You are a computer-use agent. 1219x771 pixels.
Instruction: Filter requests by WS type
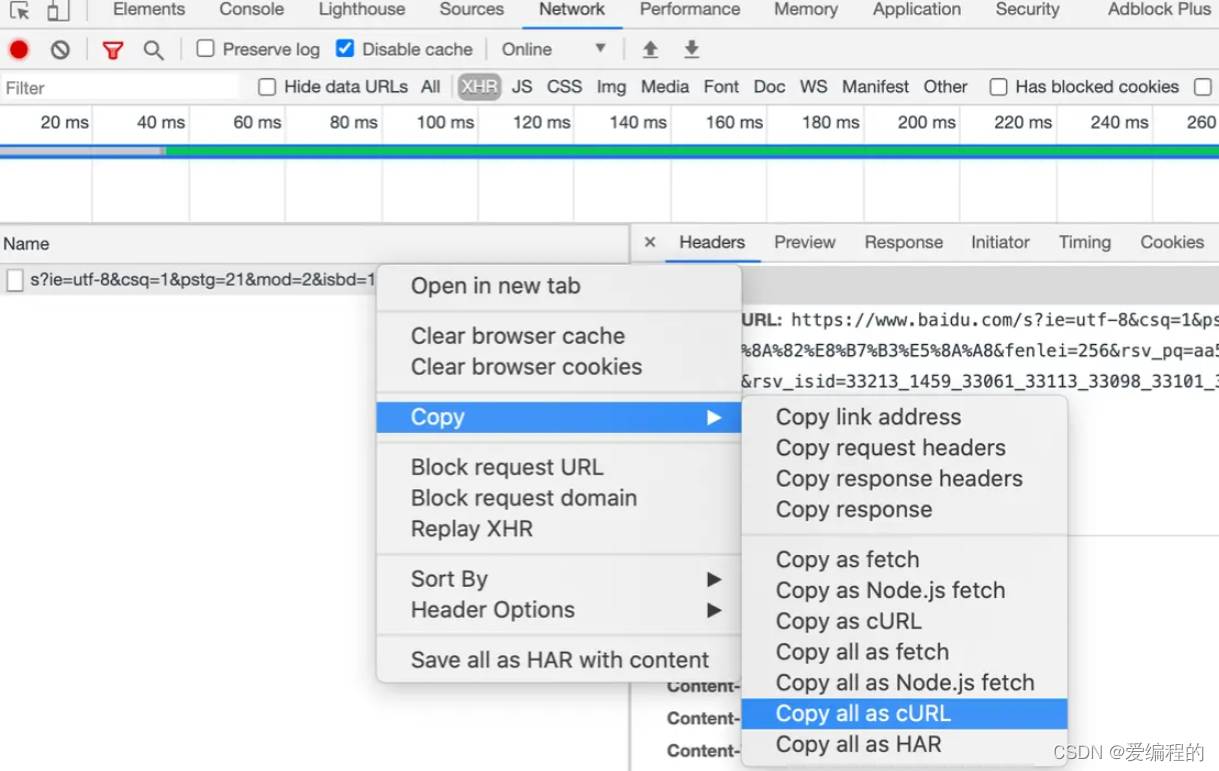point(814,87)
